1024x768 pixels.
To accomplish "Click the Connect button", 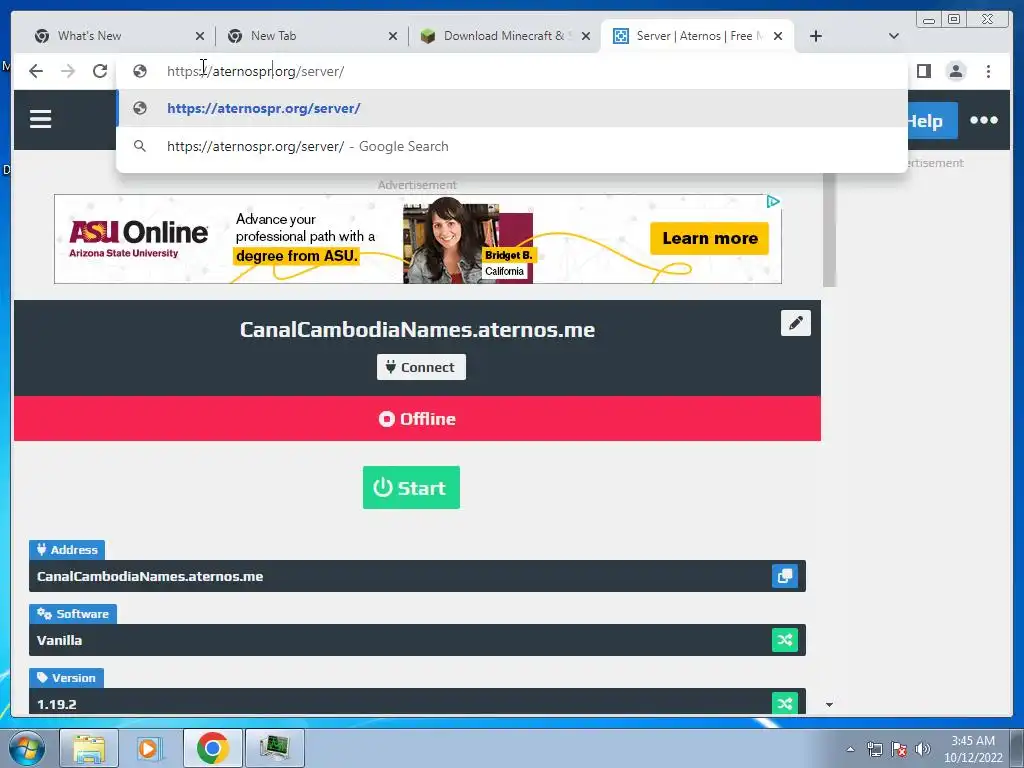I will pos(421,367).
